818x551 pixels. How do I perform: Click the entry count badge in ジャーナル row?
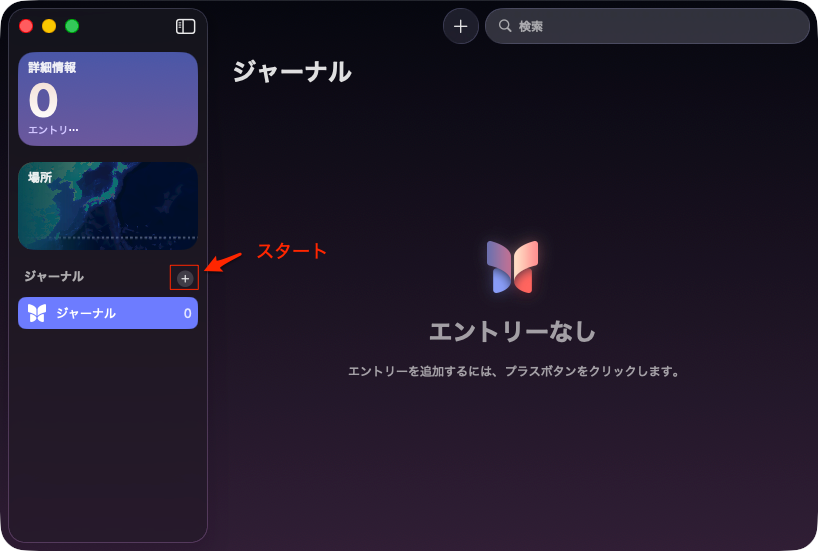click(x=187, y=313)
